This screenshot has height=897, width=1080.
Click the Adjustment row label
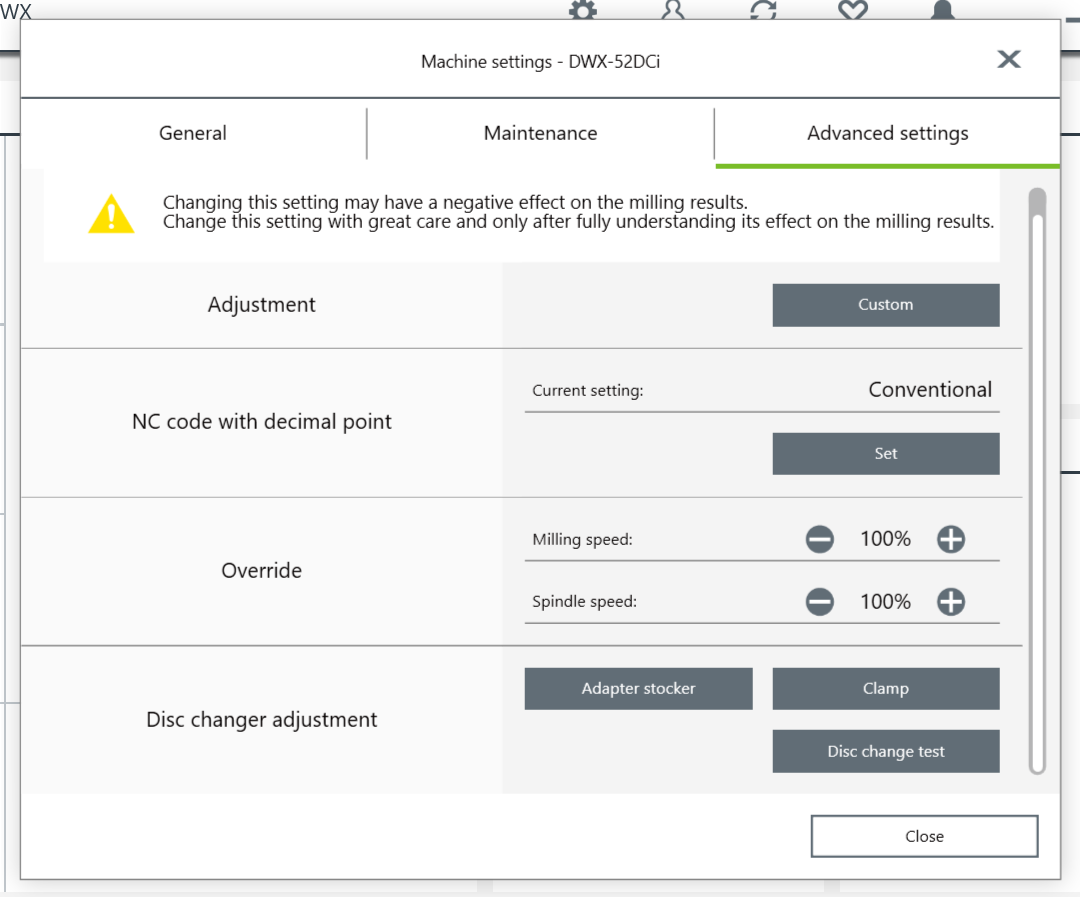(262, 305)
